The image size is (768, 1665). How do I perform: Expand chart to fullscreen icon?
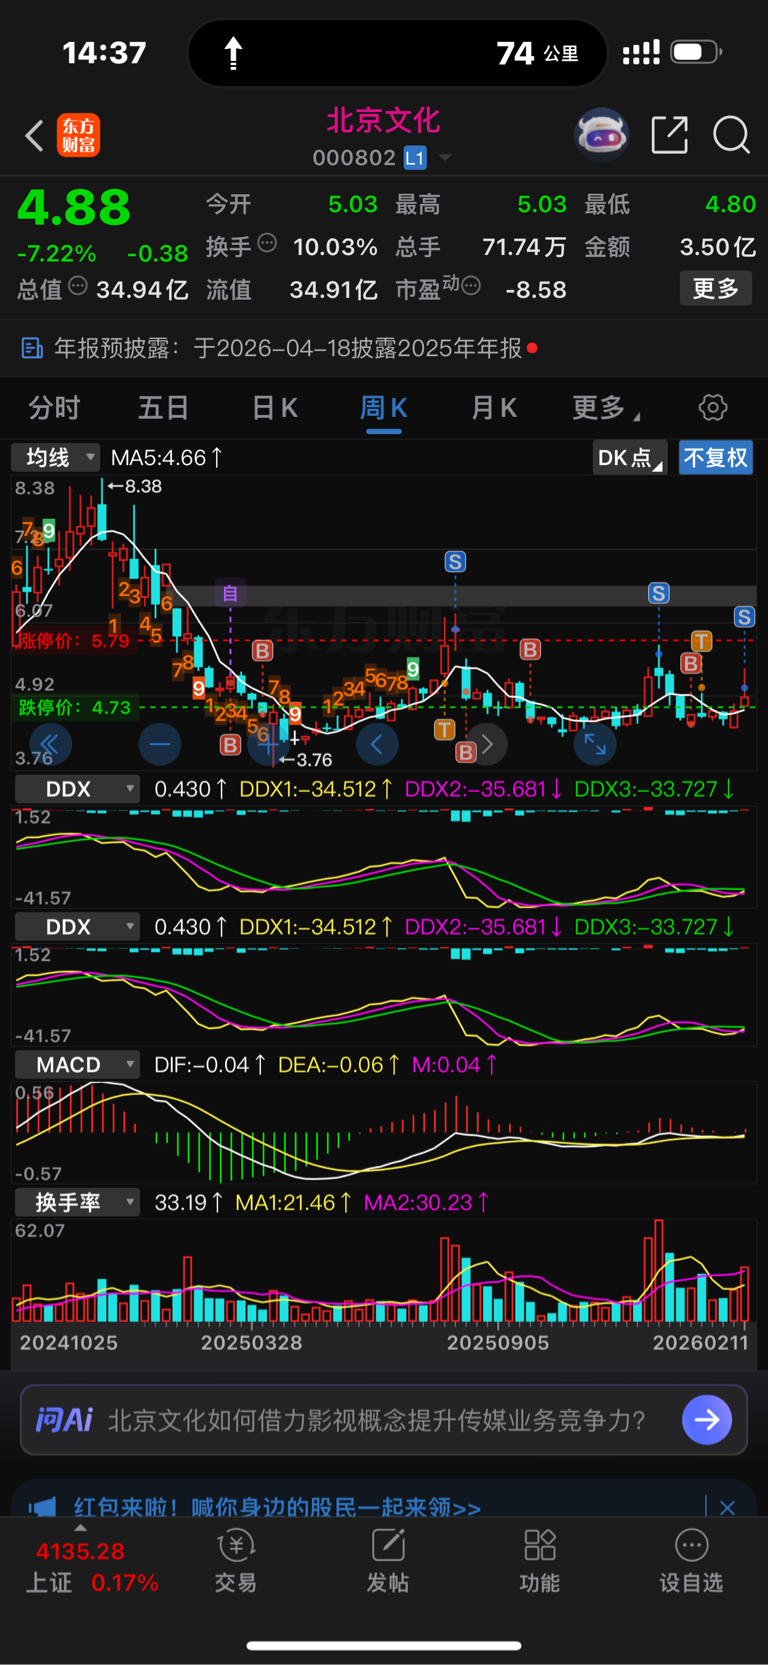(x=595, y=744)
